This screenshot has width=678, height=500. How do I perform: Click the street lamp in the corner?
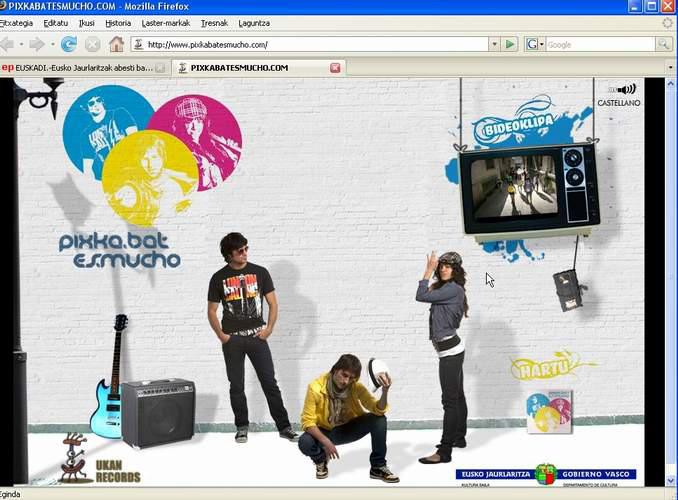[x=37, y=97]
